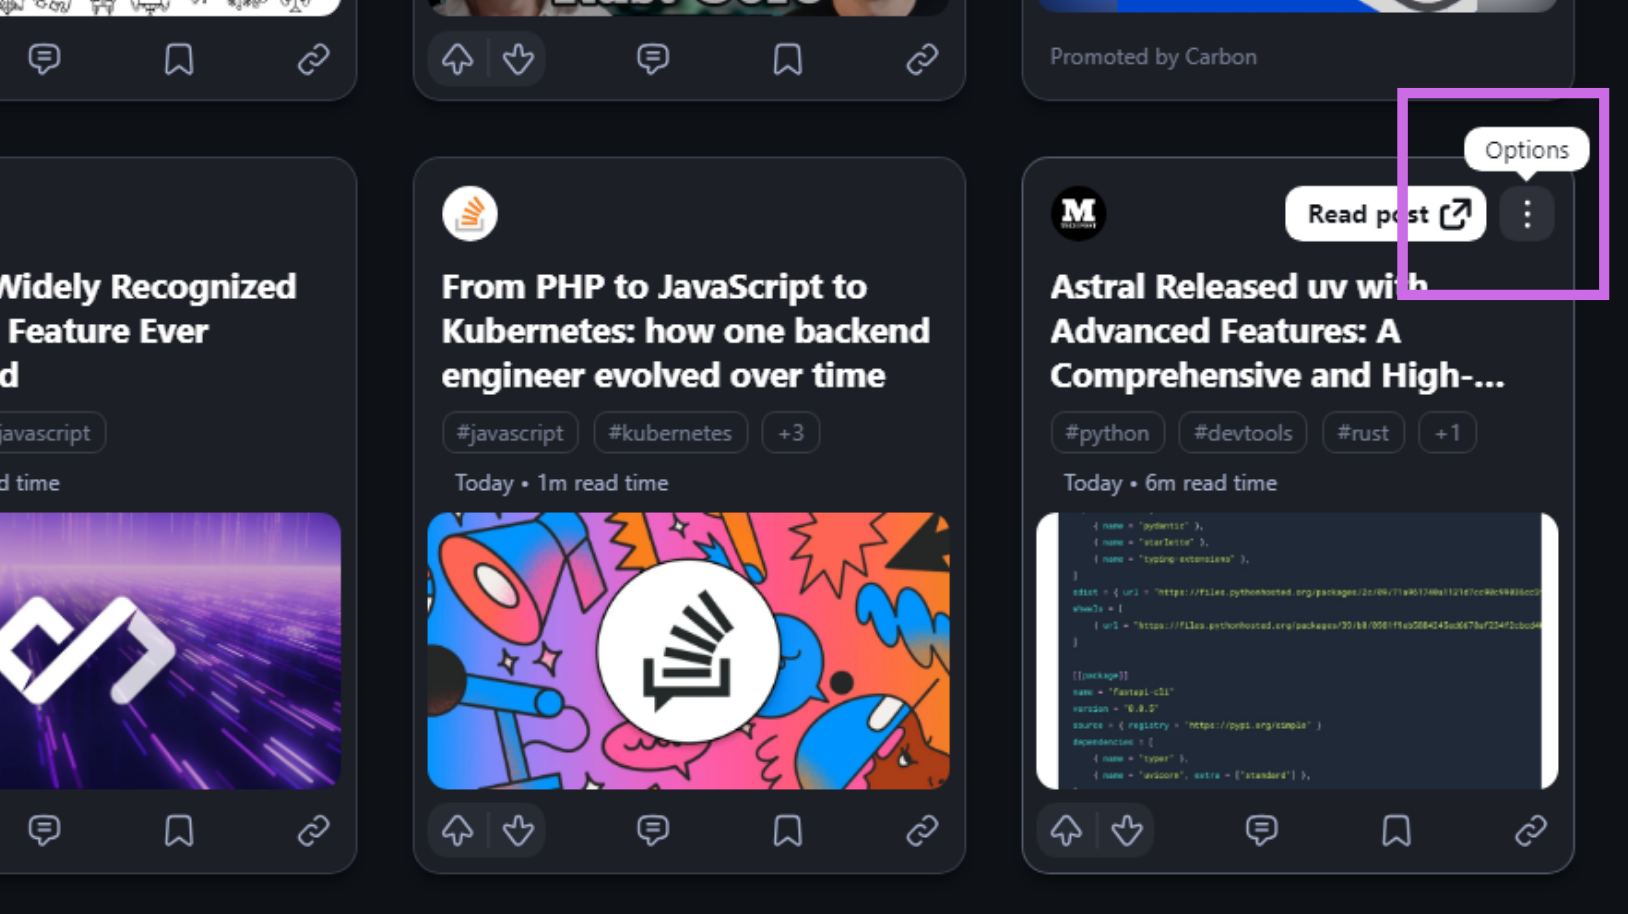Viewport: 1628px width, 914px height.
Task: Open the #javascript tag on PHP post
Action: [510, 433]
